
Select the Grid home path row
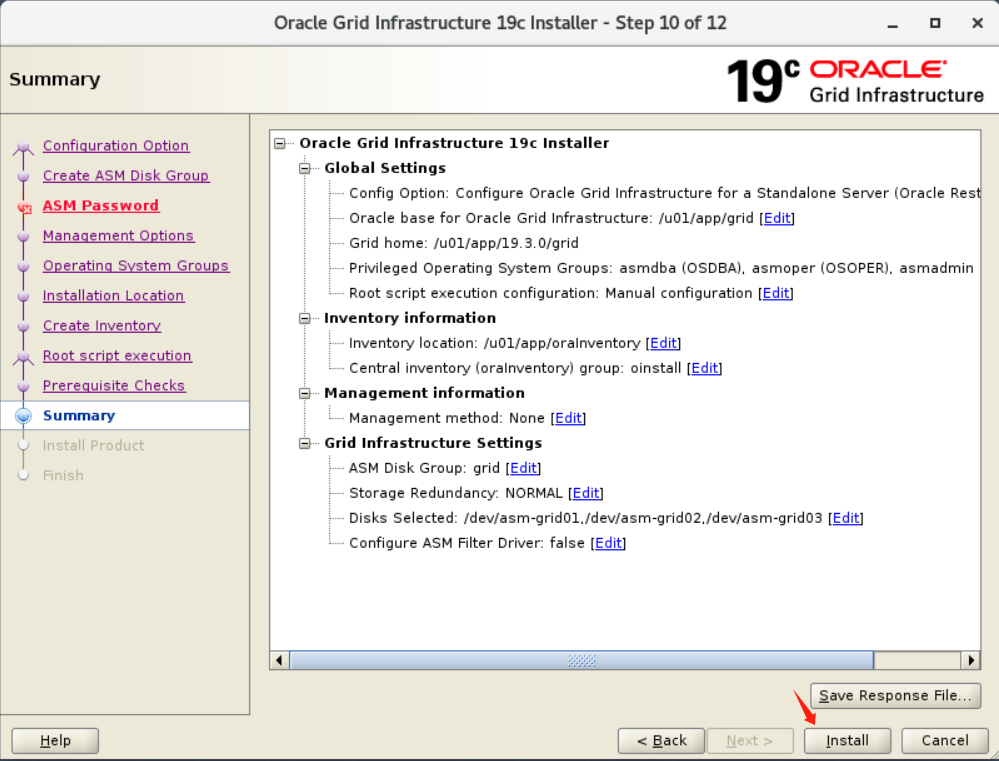pos(463,243)
